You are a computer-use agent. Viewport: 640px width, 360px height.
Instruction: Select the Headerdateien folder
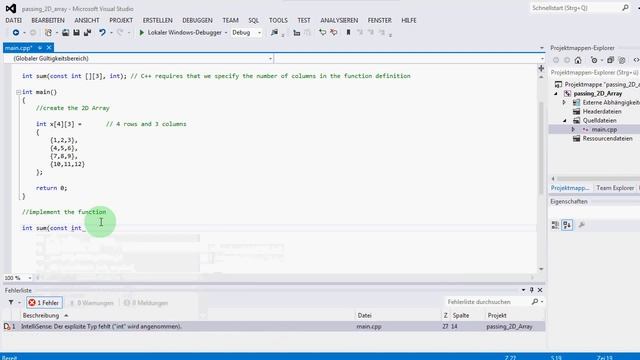[602, 111]
